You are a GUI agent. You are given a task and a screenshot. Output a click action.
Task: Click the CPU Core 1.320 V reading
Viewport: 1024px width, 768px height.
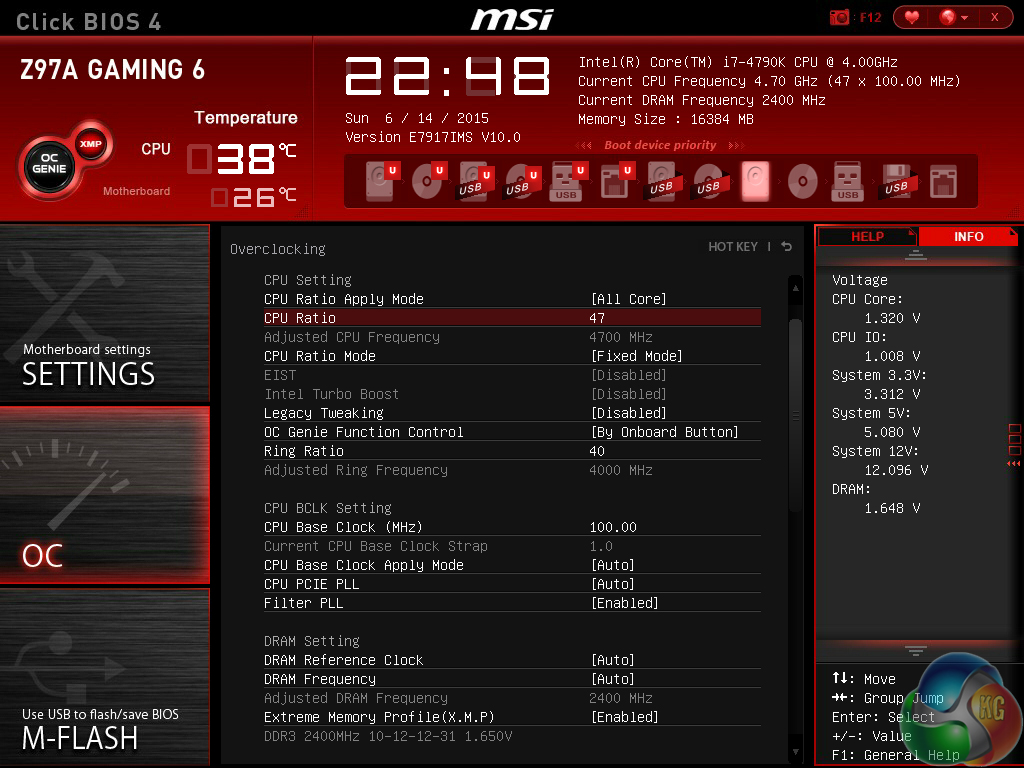[891, 318]
